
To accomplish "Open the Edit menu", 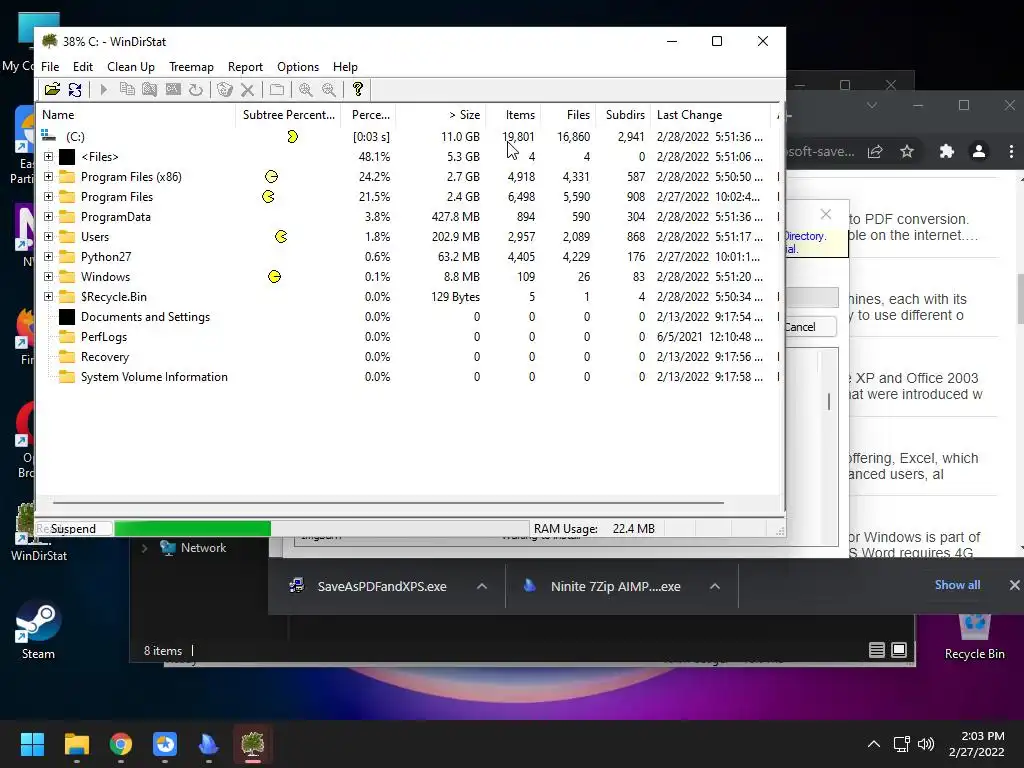I will click(83, 67).
